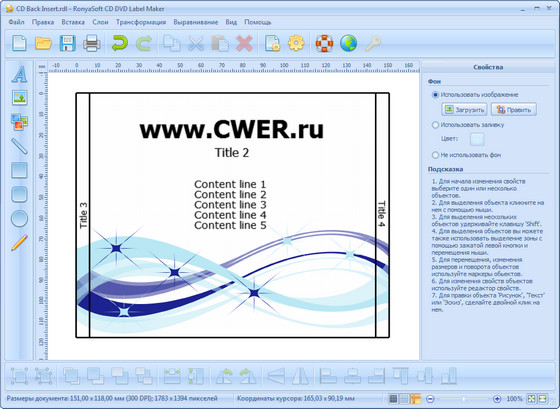Screen dimensions: 560x409
Task: Open settings with the gear icon
Action: pos(296,43)
